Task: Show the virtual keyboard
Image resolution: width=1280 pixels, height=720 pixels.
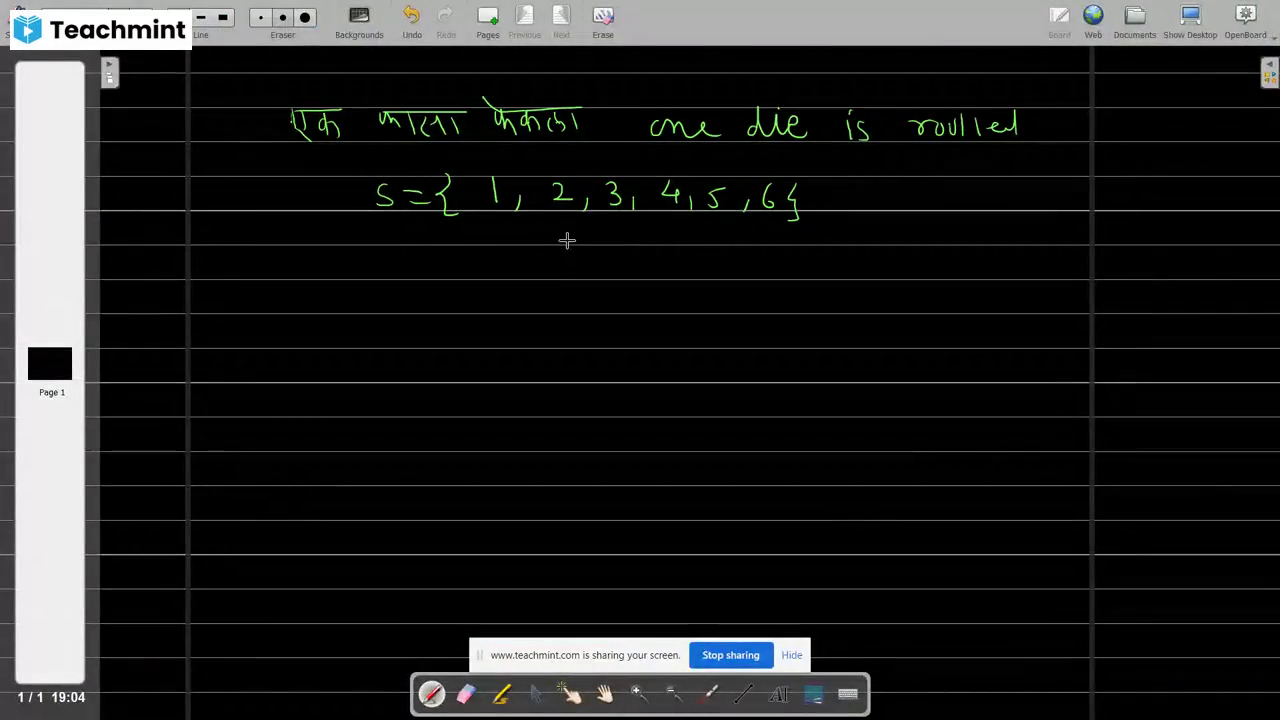Action: point(848,694)
